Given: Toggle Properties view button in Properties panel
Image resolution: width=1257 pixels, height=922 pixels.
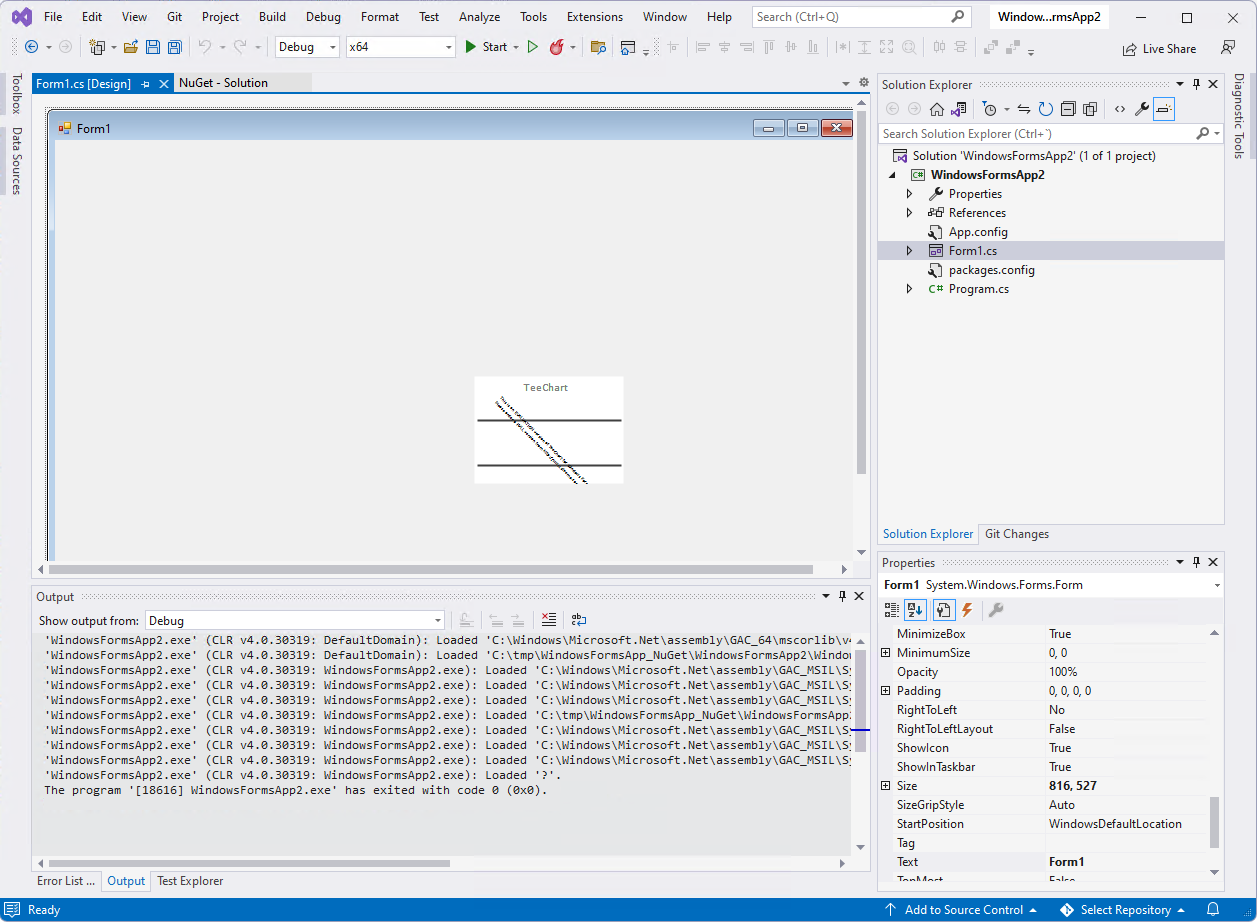Looking at the screenshot, I should click(x=943, y=609).
